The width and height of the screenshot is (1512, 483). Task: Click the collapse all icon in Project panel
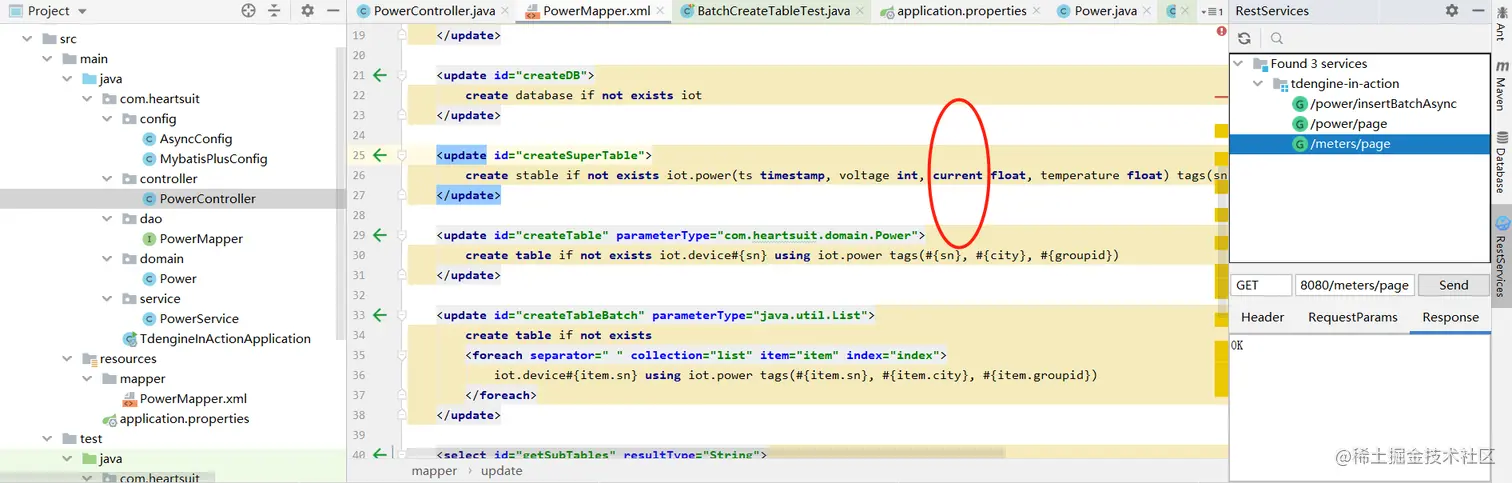(276, 11)
